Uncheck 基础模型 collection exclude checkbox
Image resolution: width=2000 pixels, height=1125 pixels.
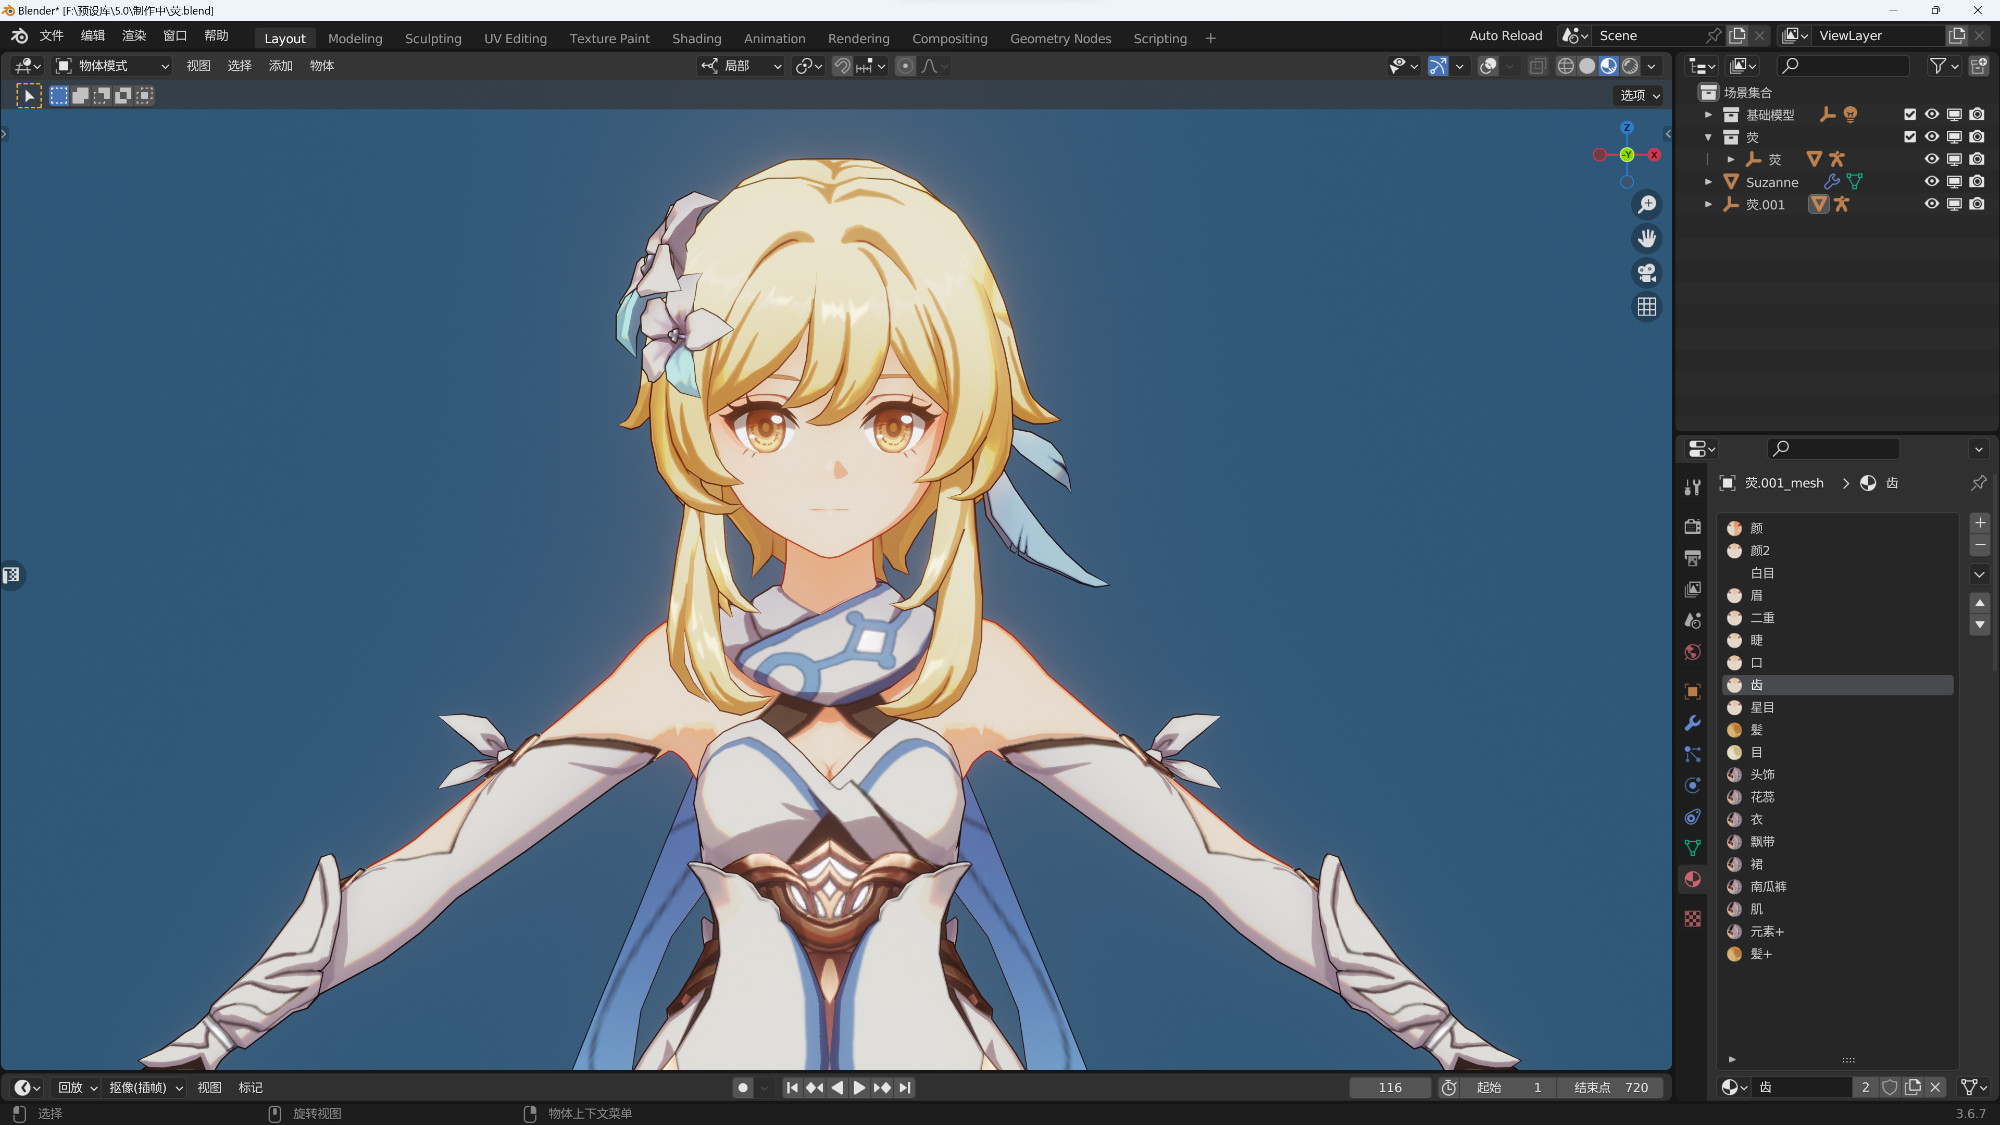pyautogui.click(x=1909, y=115)
